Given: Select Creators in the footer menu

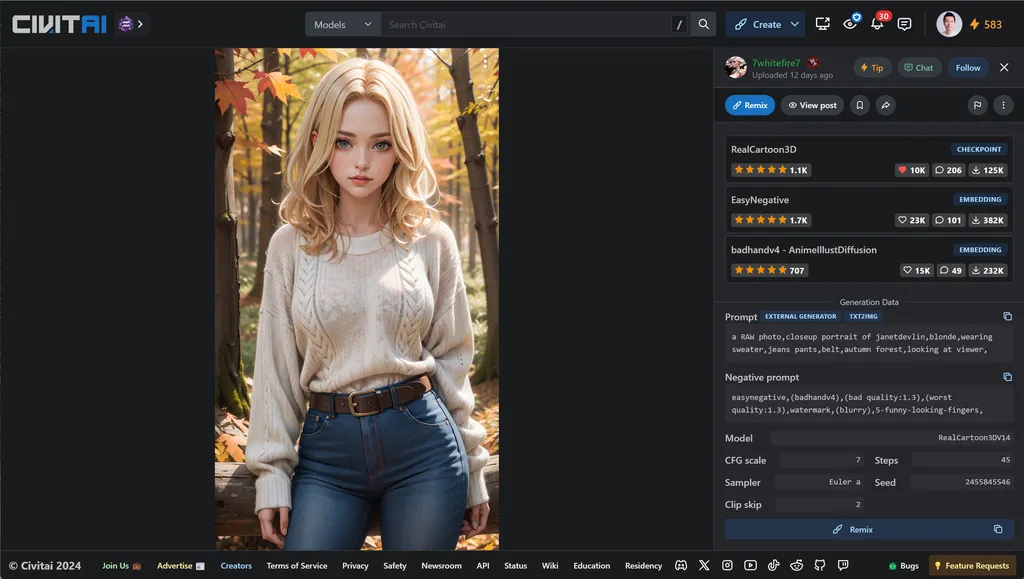Looking at the screenshot, I should [x=236, y=565].
